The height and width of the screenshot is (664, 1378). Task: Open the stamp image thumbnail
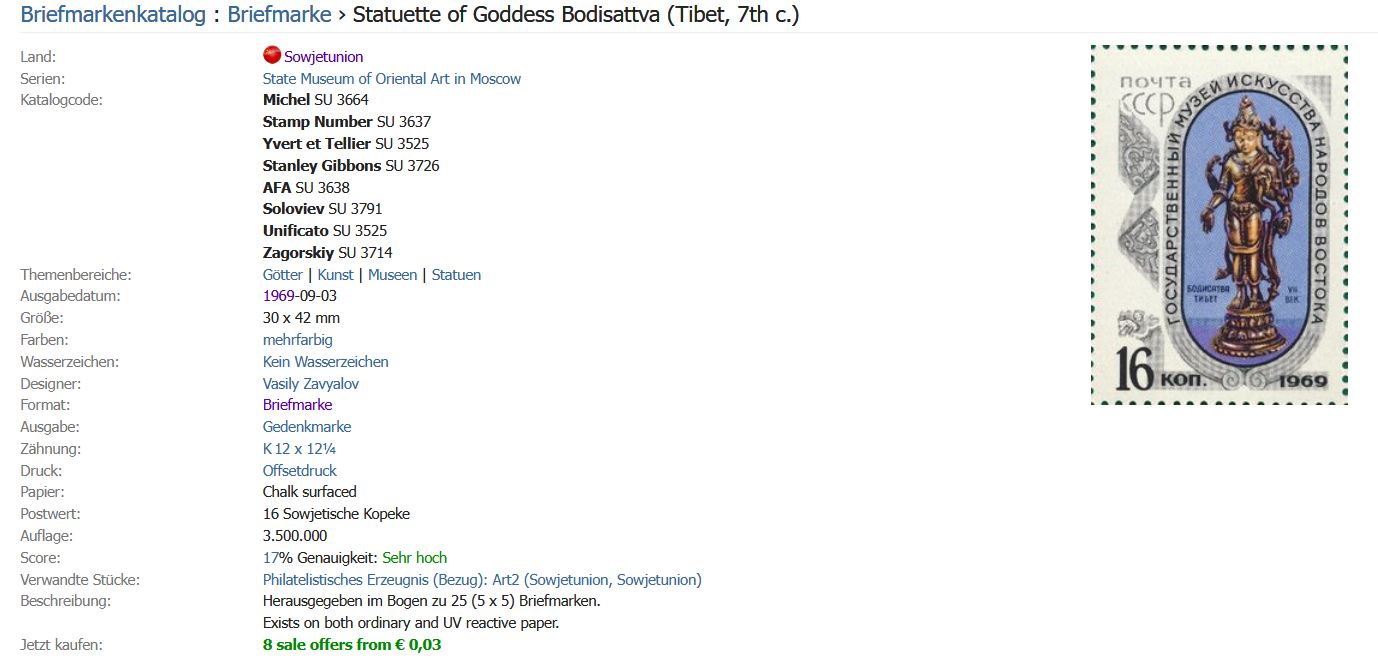point(1219,225)
